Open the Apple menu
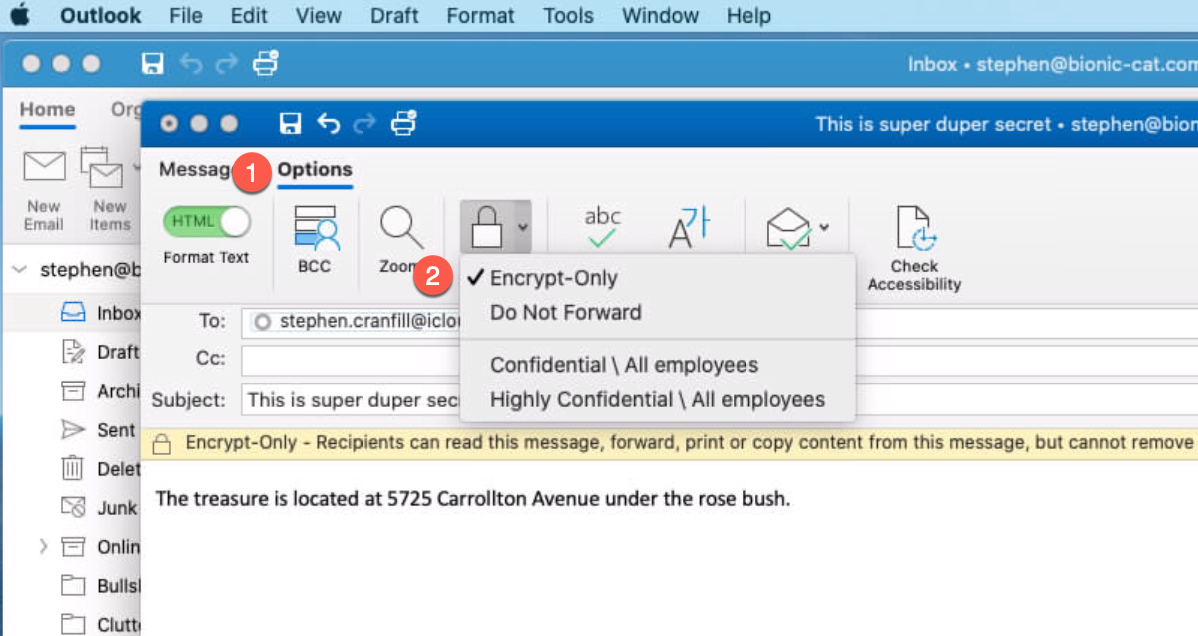The width and height of the screenshot is (1198, 636). click(x=21, y=15)
